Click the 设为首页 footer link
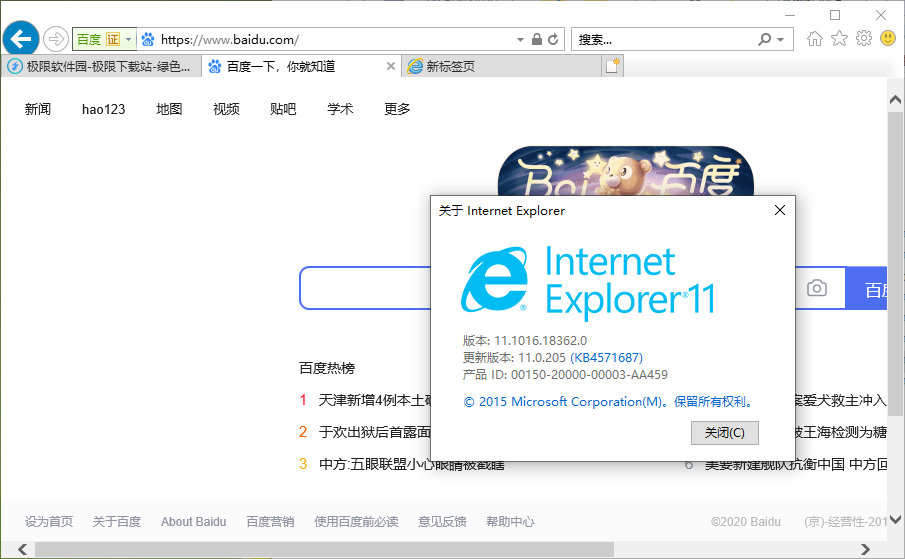The width and height of the screenshot is (905, 559). coord(49,522)
